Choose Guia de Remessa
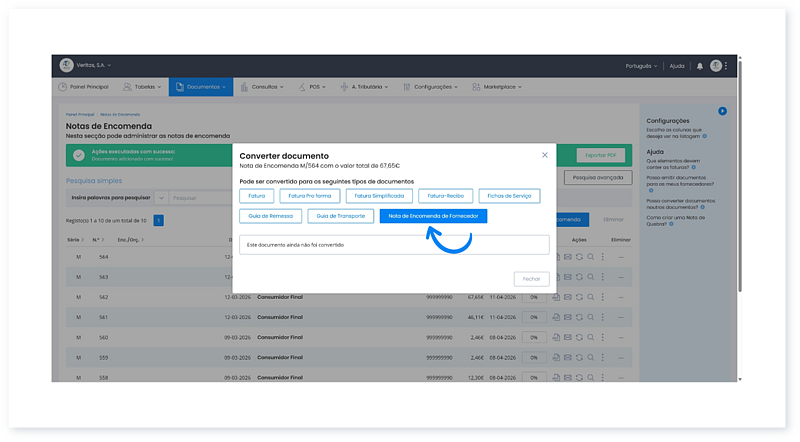The width and height of the screenshot is (800, 442). tap(270, 216)
